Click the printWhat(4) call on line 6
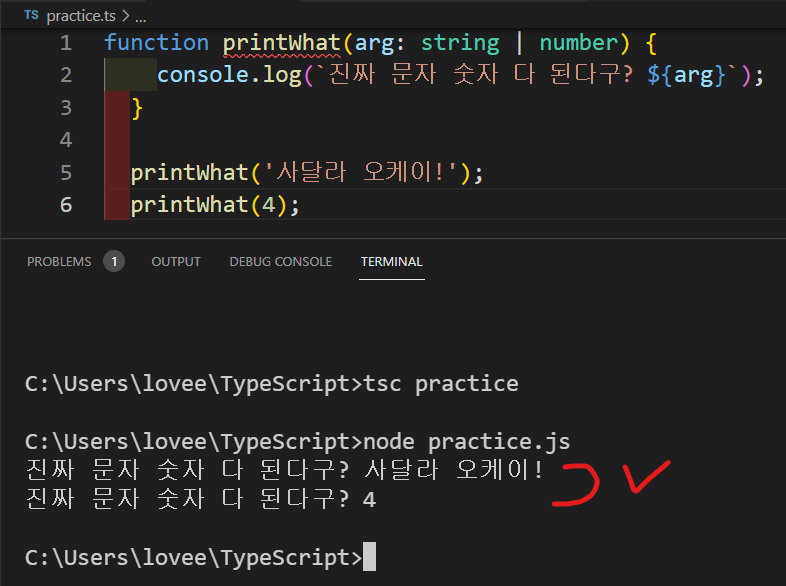 (215, 205)
